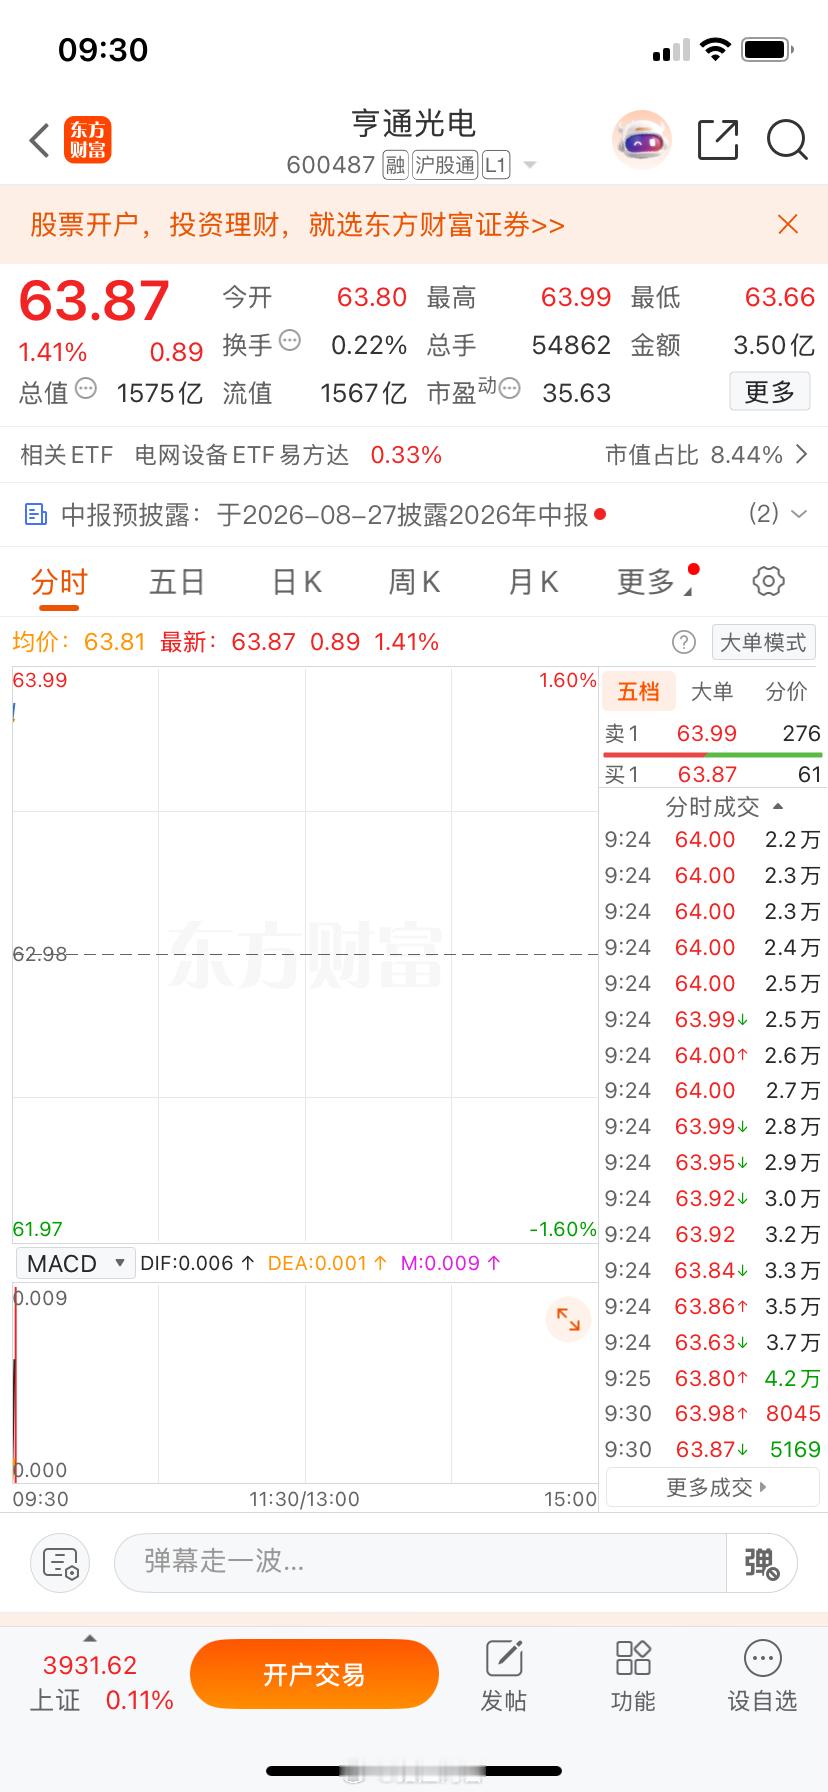Screen dimensions: 828x1792
Task: Tap the share icon at top
Action: [x=718, y=140]
